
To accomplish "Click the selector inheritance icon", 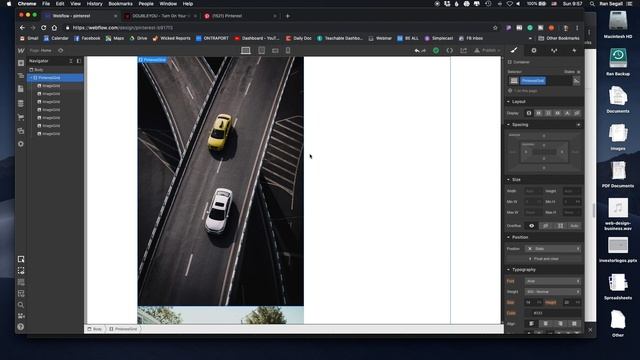I will tap(576, 81).
